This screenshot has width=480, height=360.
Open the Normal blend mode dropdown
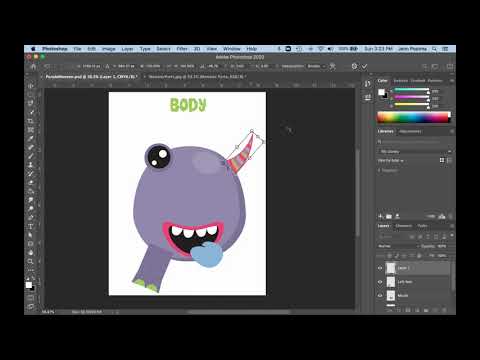(x=398, y=246)
